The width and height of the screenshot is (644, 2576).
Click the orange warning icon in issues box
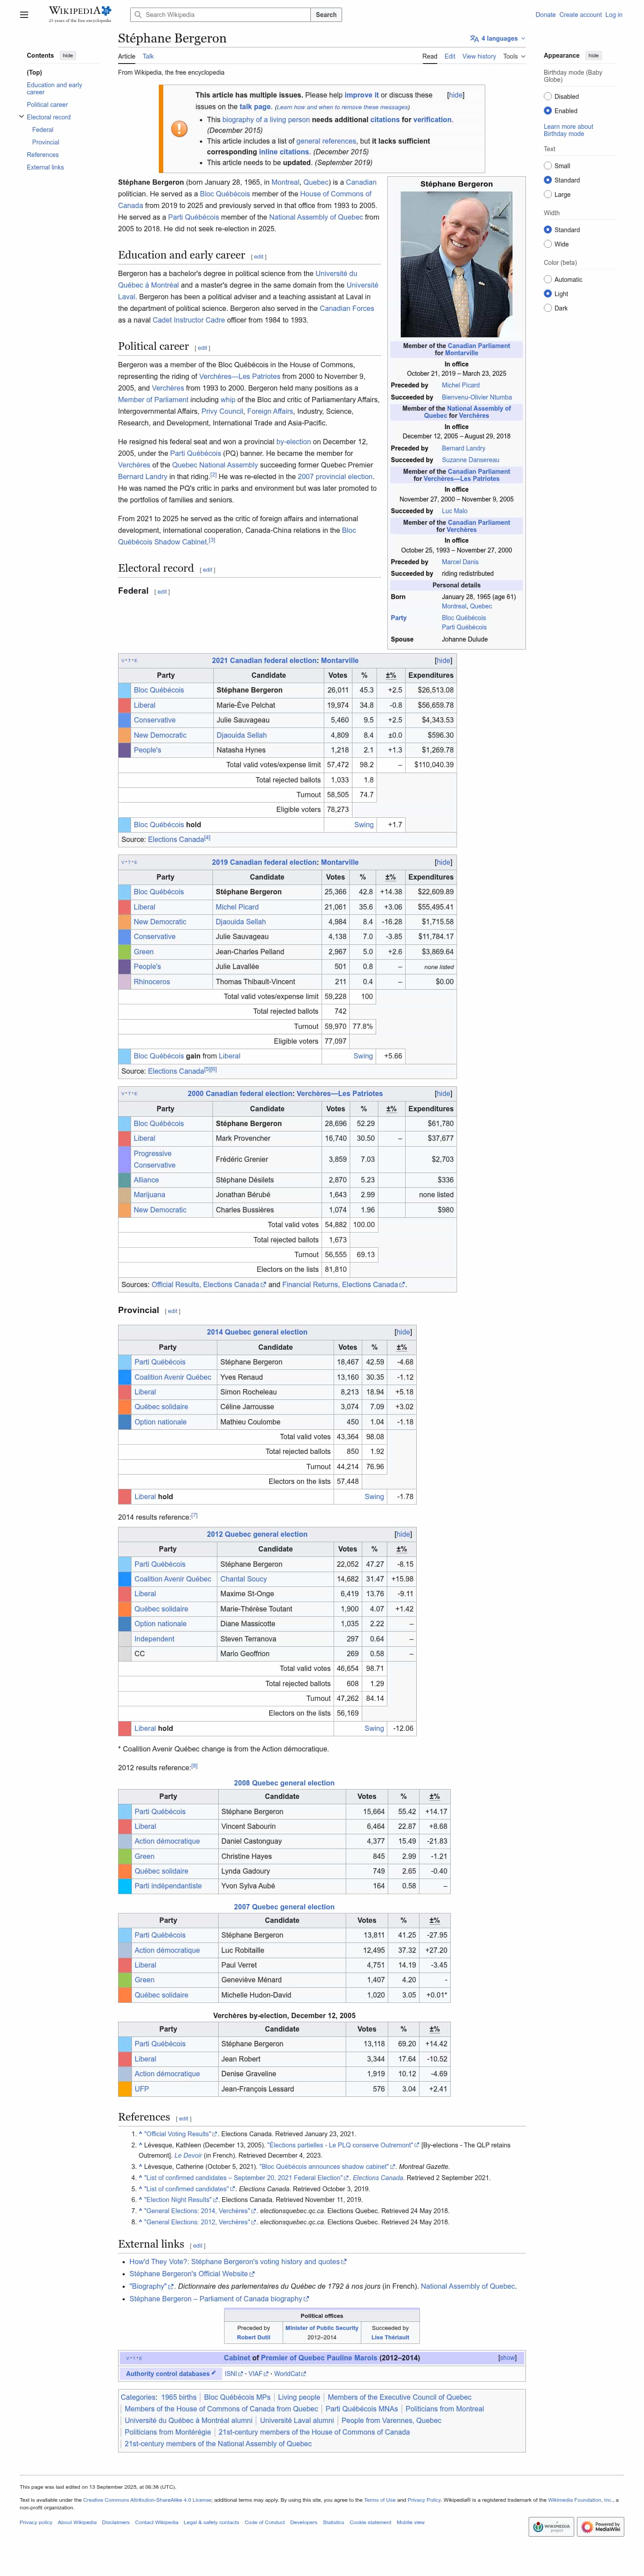click(179, 129)
